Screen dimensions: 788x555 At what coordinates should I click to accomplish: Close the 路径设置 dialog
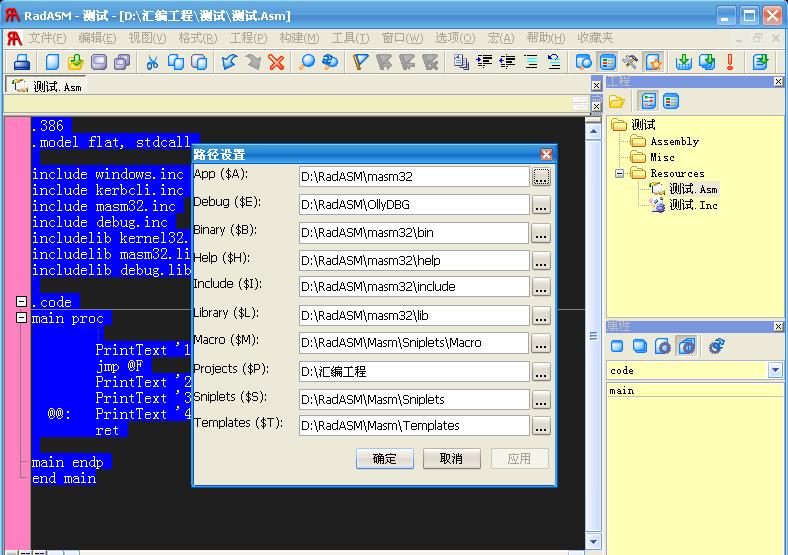546,154
